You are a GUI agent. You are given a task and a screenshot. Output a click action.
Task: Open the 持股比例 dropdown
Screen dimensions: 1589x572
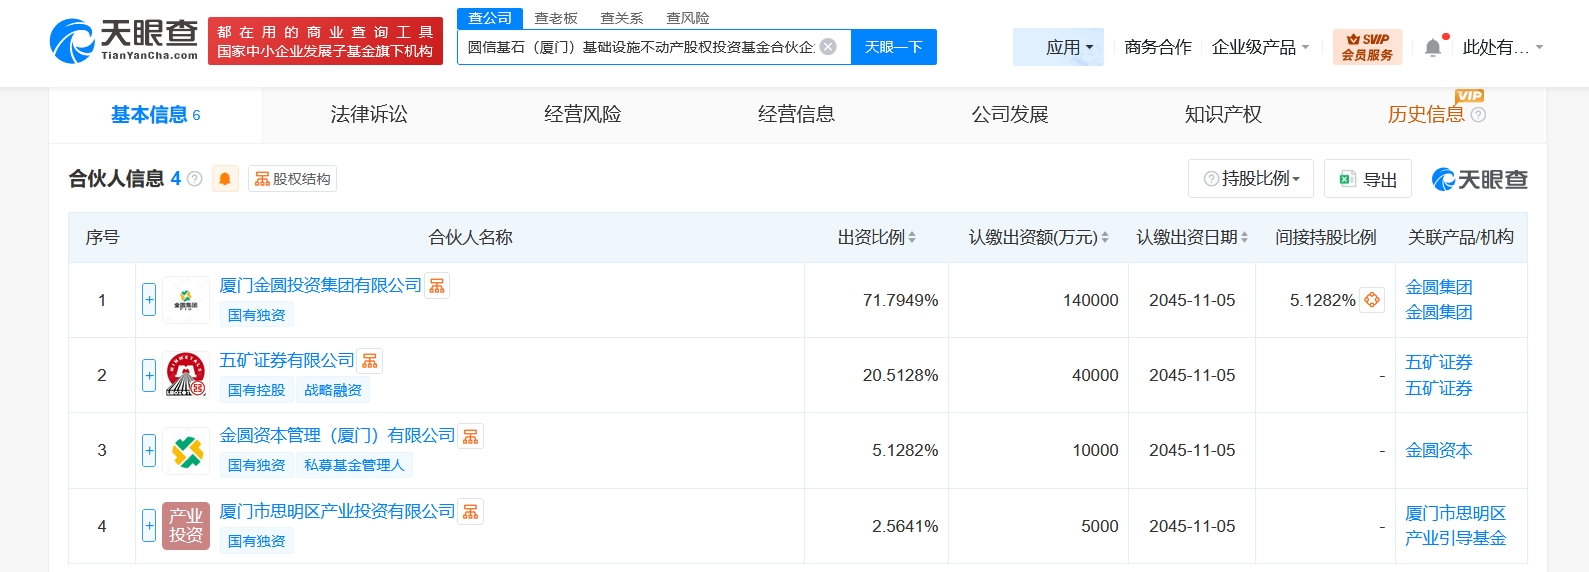point(1251,179)
